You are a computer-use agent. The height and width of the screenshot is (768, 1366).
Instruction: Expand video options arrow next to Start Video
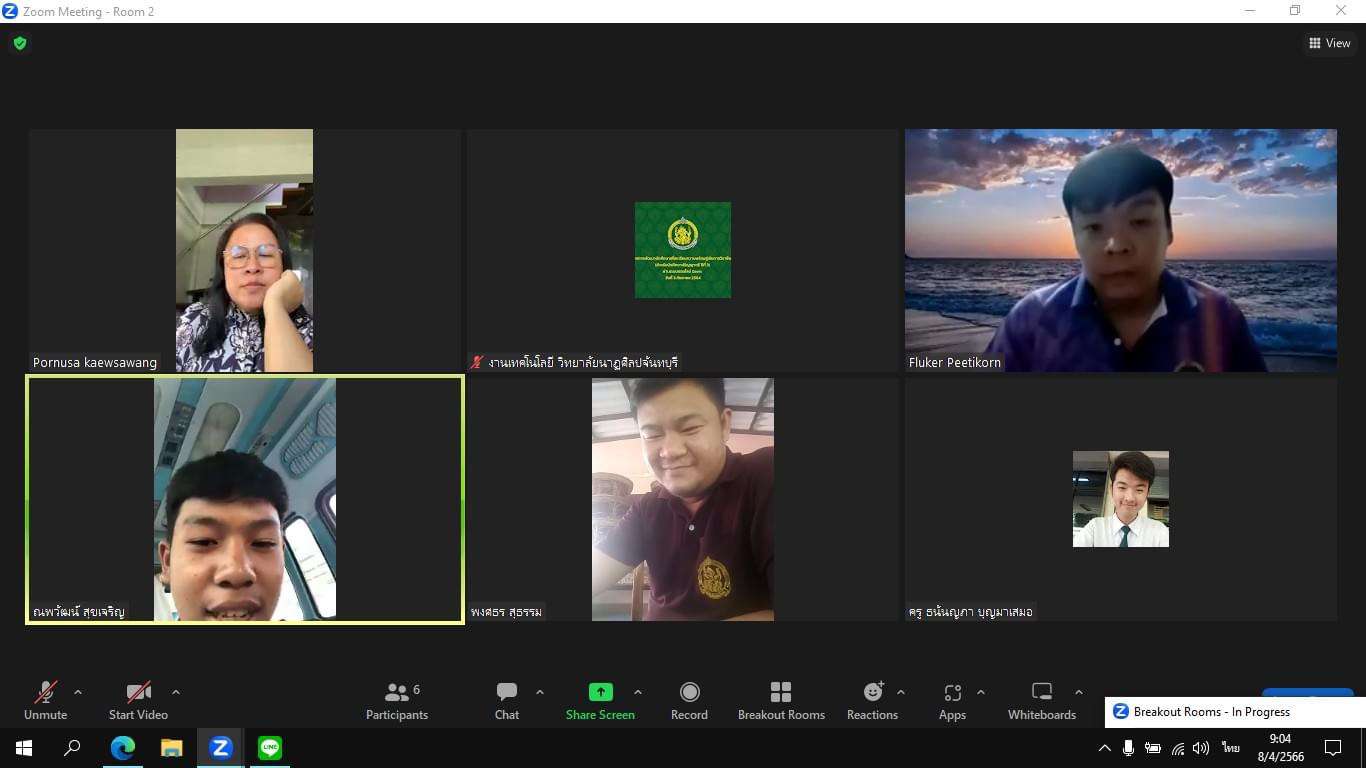176,692
